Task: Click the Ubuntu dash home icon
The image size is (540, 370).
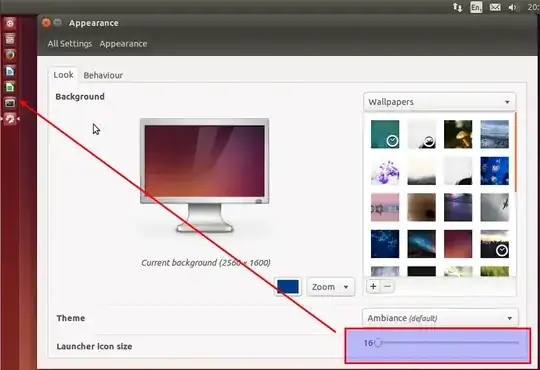Action: click(10, 23)
